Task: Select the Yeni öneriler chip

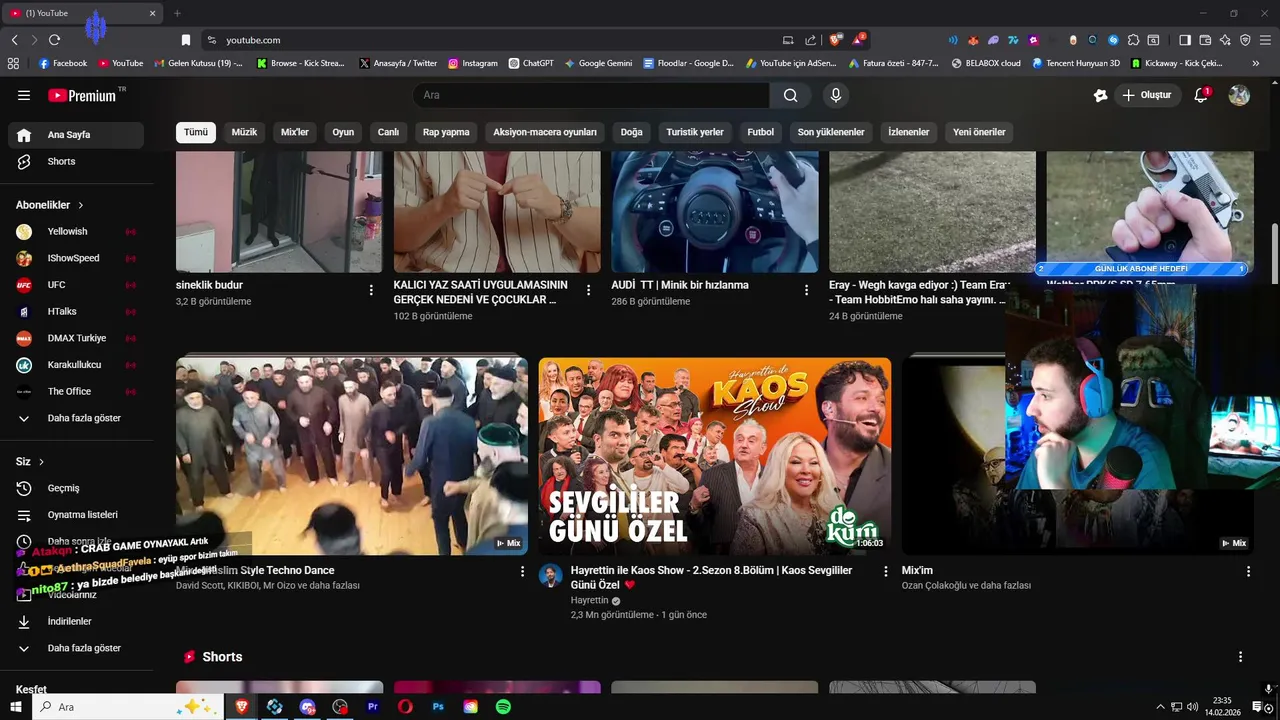Action: click(979, 132)
